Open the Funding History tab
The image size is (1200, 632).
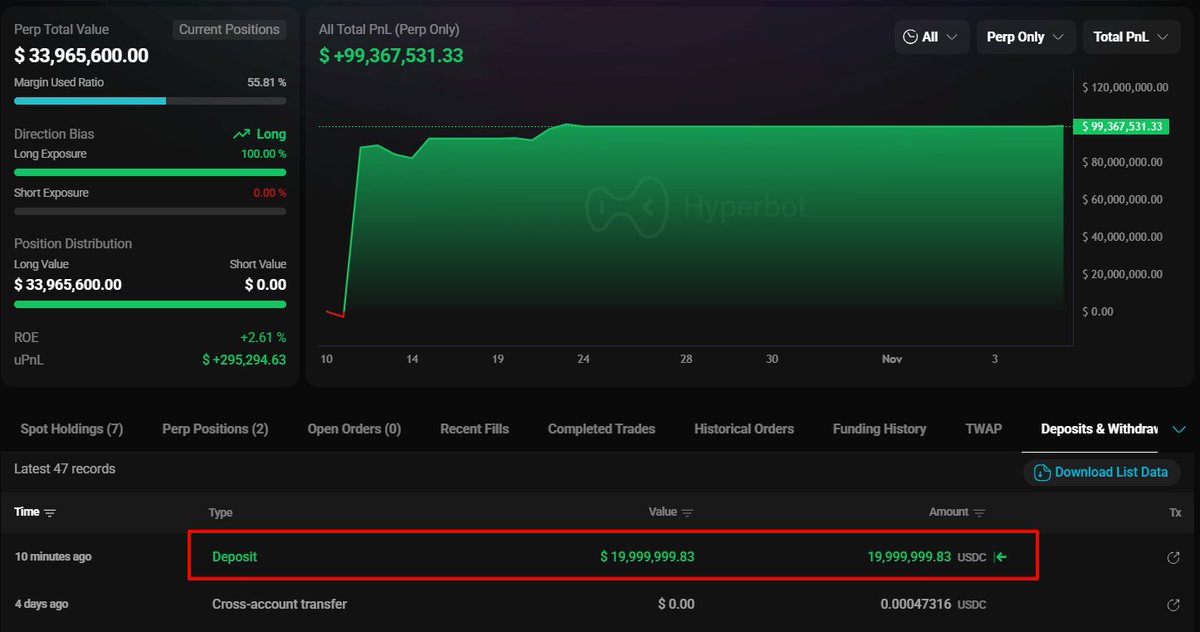(x=879, y=429)
